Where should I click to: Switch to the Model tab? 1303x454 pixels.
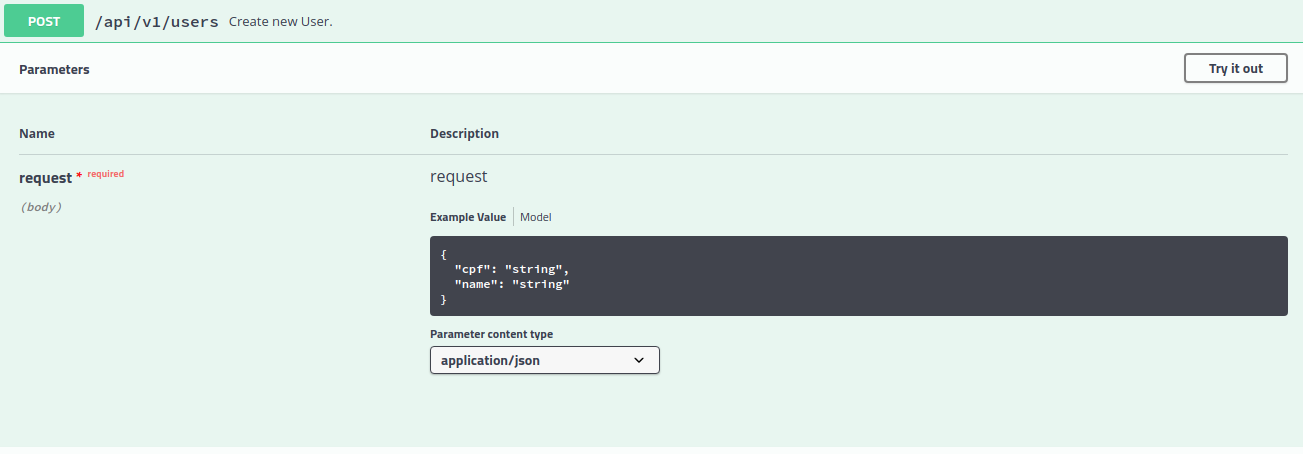(535, 217)
